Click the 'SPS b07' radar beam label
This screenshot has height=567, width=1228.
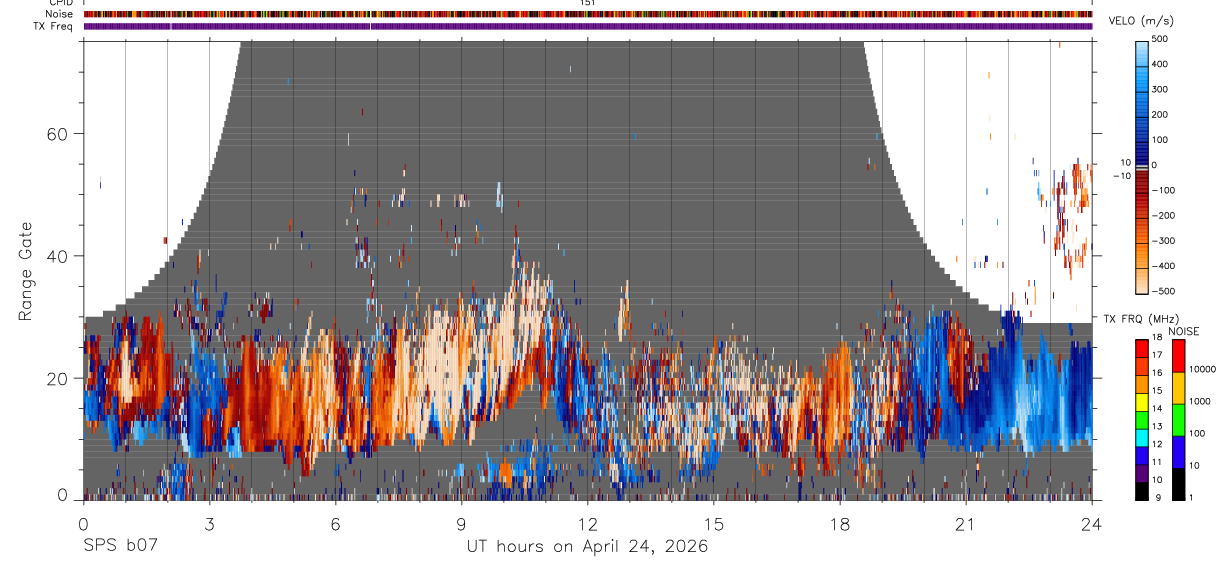point(120,547)
